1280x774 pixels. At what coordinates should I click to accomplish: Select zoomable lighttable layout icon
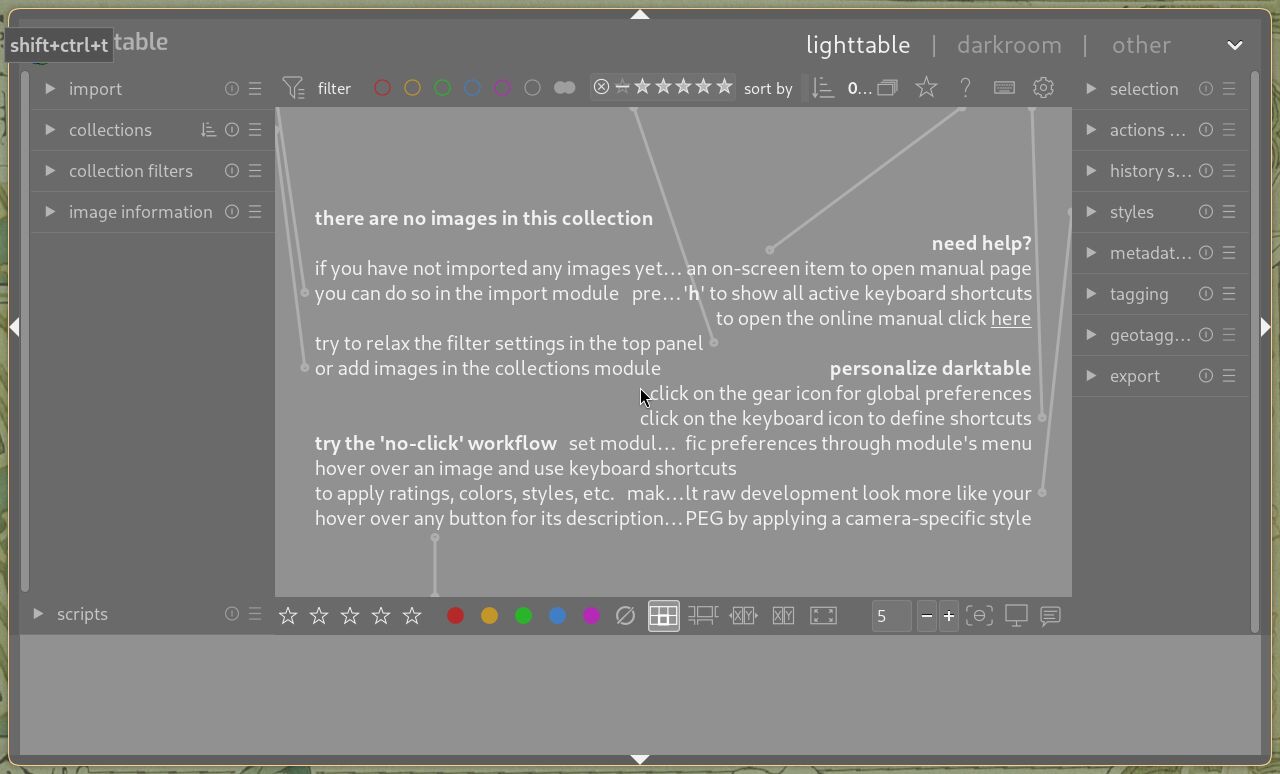point(703,616)
